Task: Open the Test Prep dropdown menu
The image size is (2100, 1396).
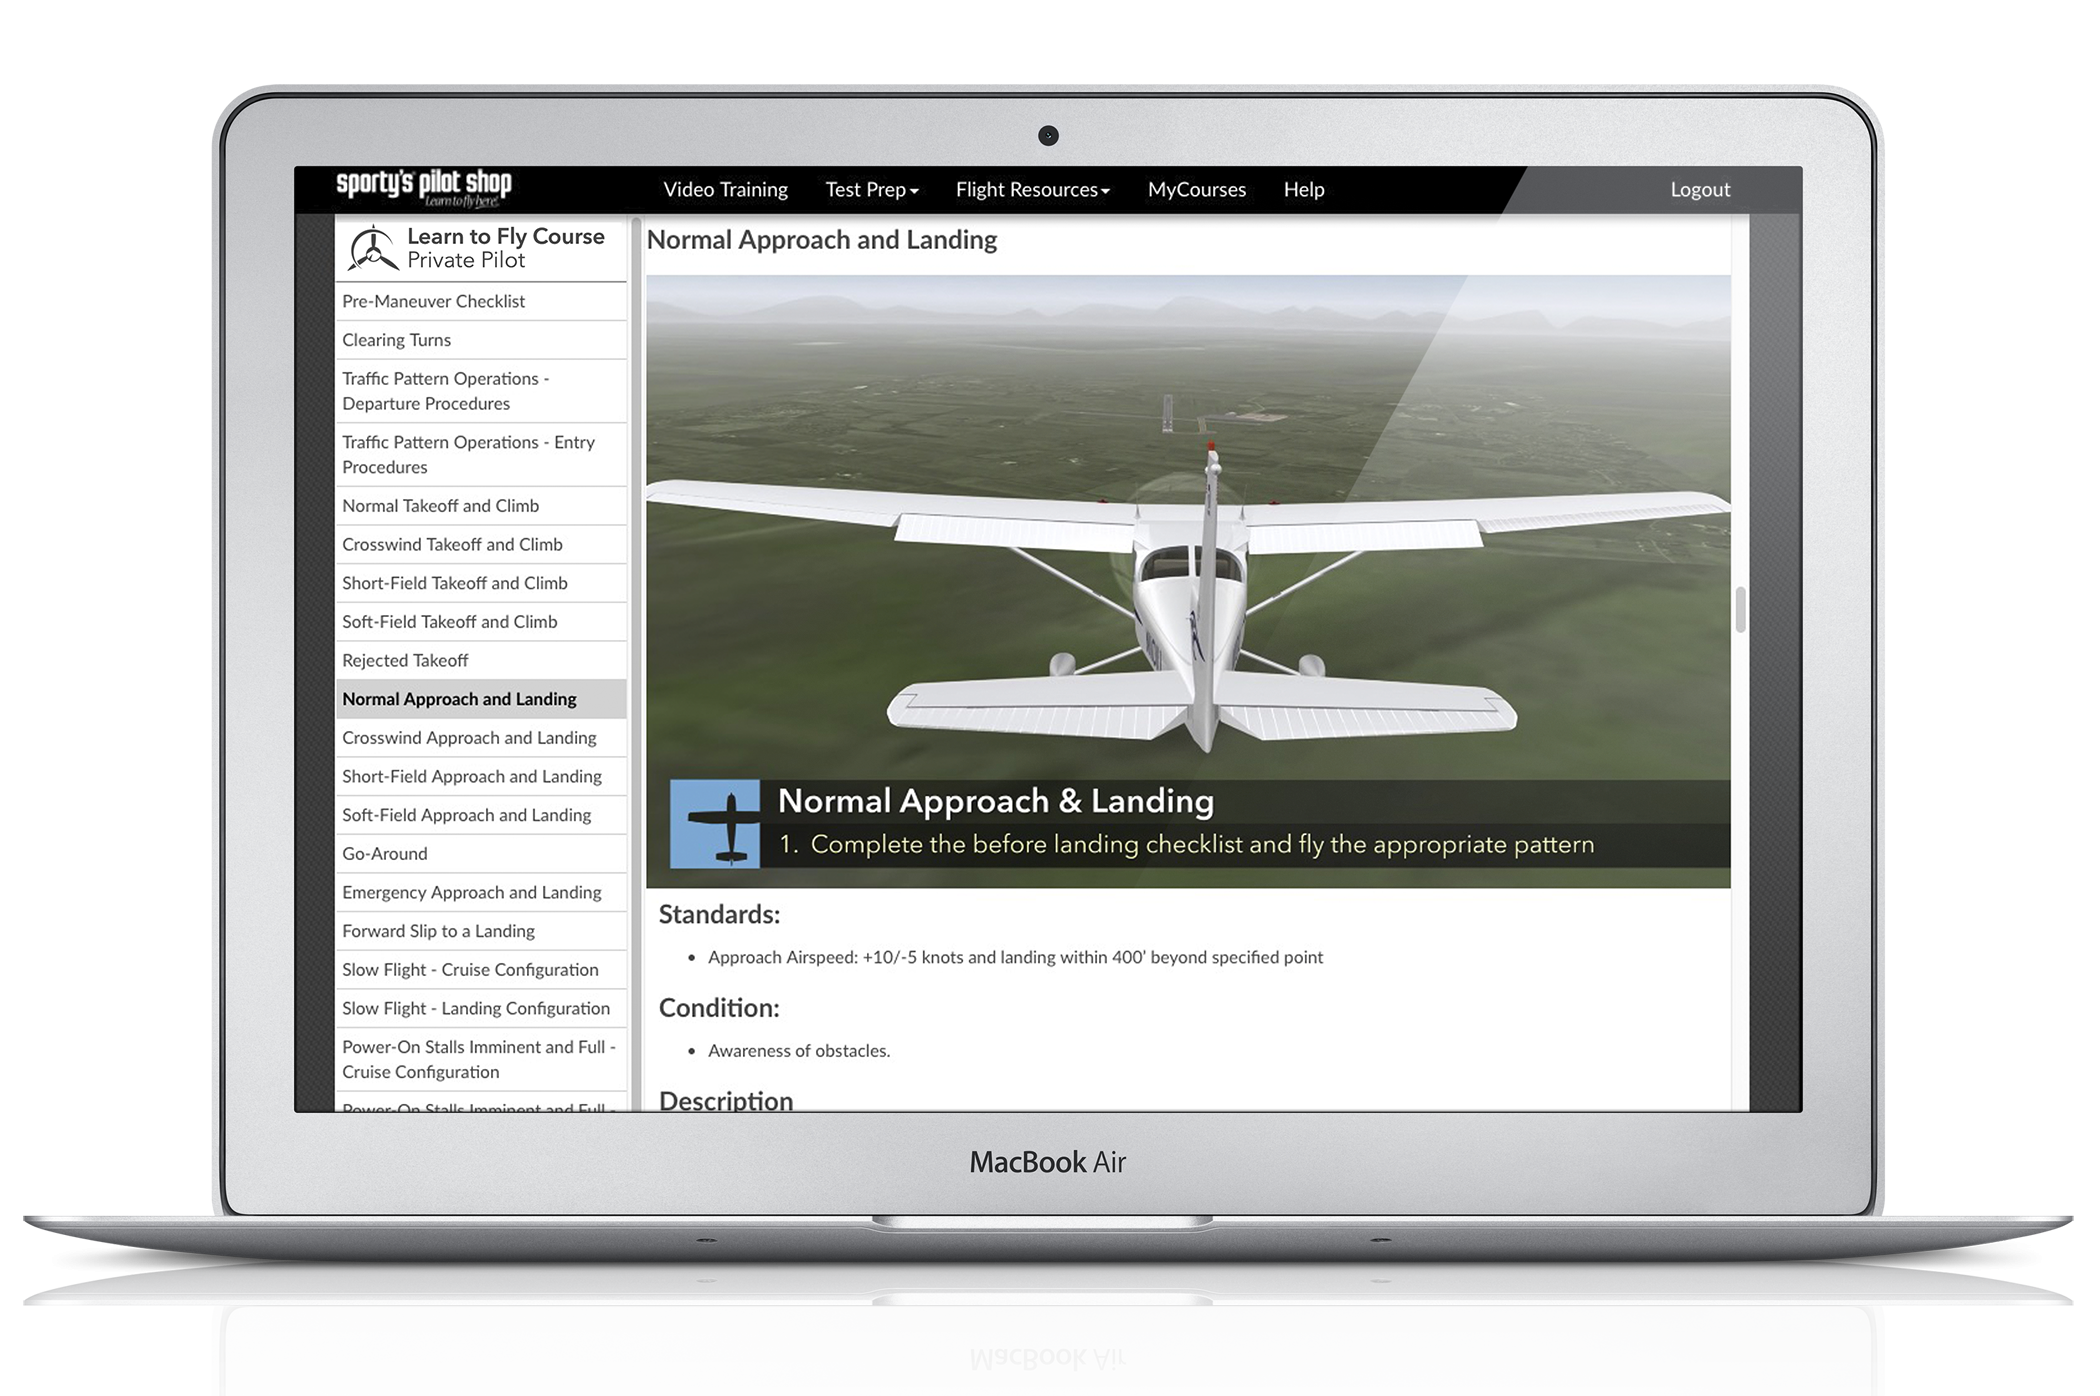Action: pos(871,190)
